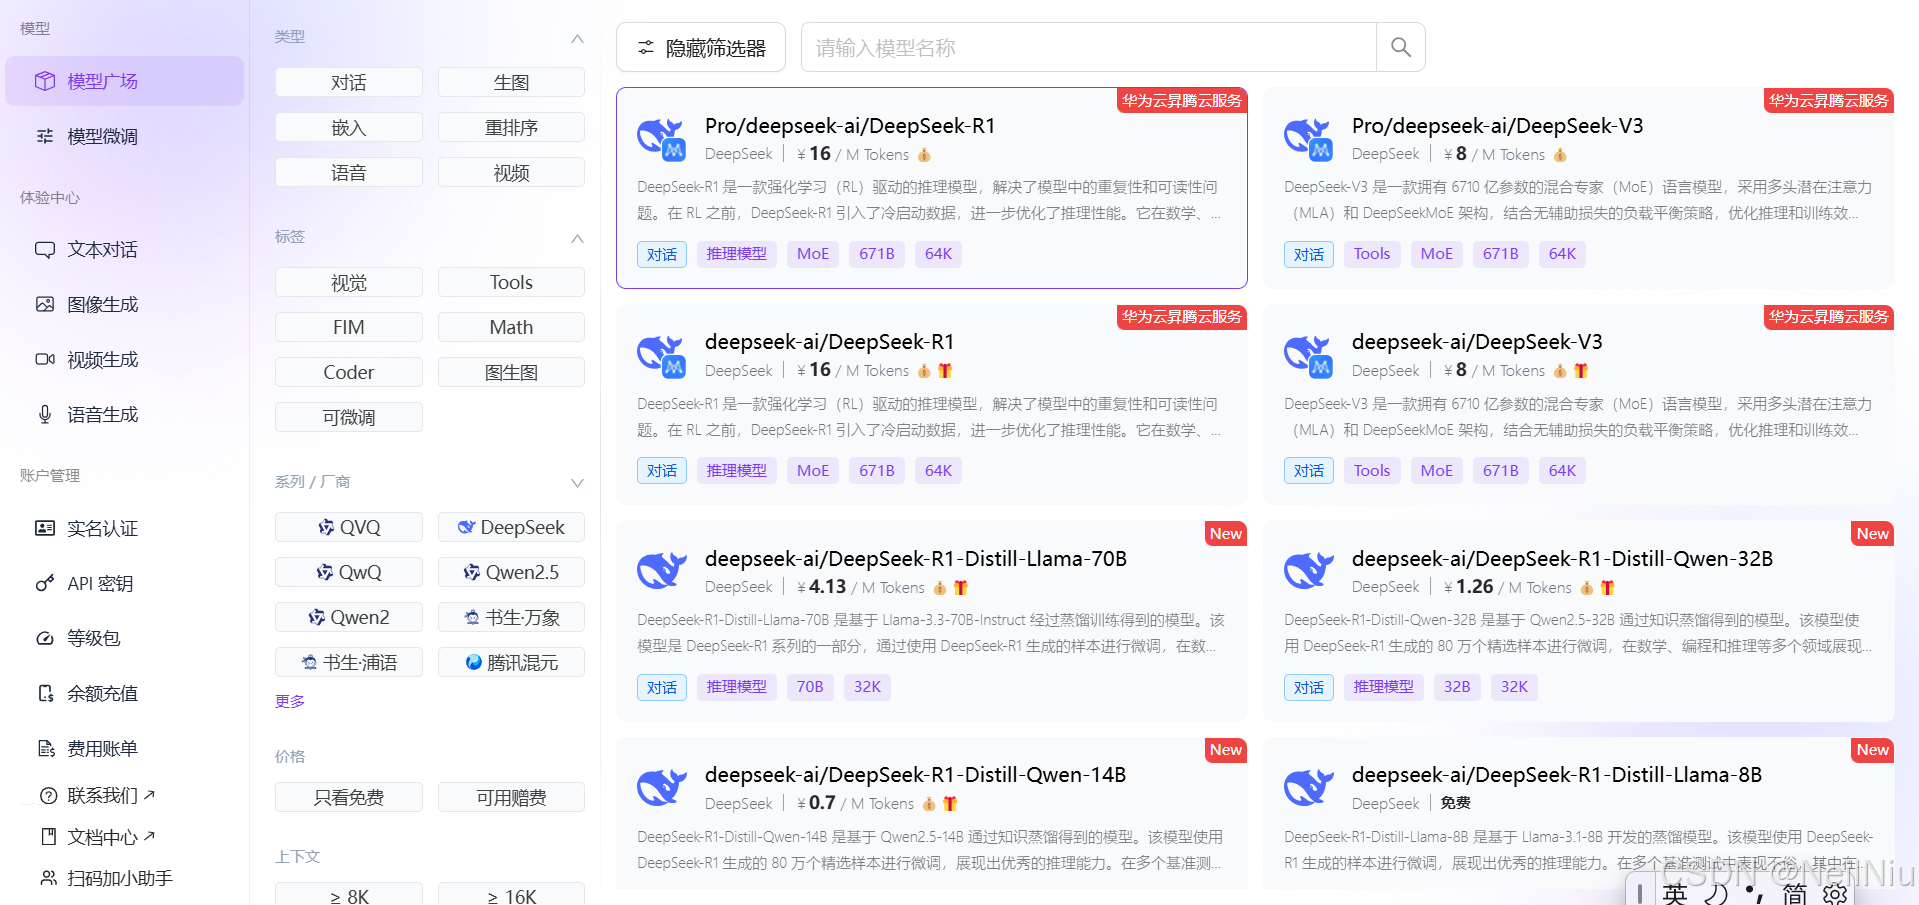
Task: Filter by DeepSeek vendor
Action: 511,527
